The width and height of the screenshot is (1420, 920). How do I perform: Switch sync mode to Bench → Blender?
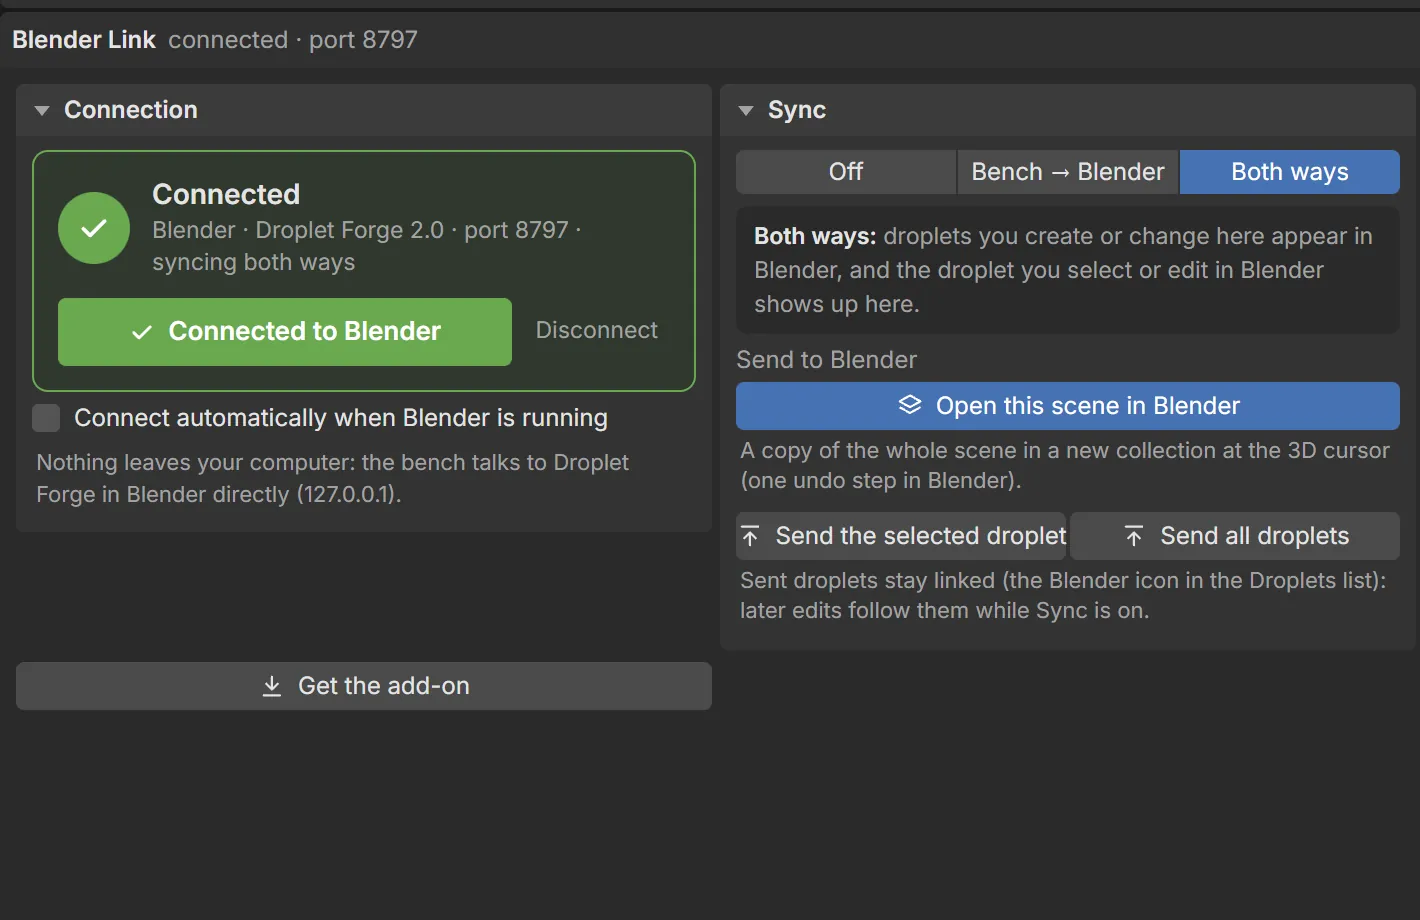[1068, 172]
